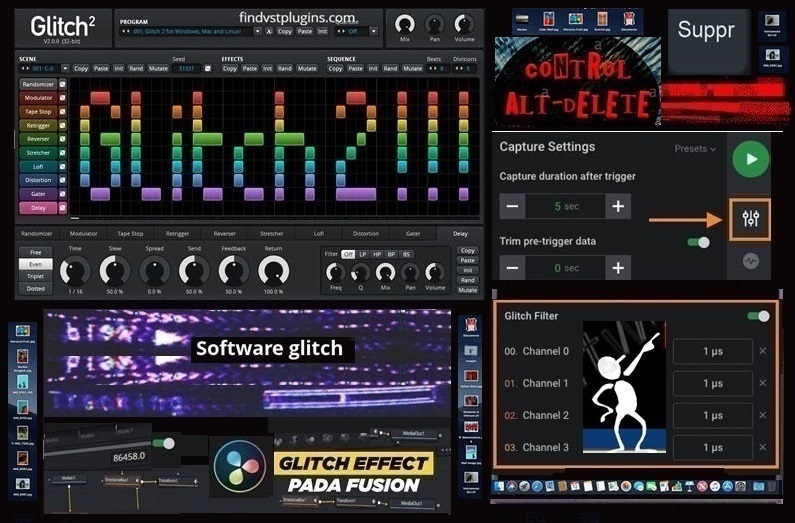The height and width of the screenshot is (523, 795).
Task: Switch to the Stretcher tab
Action: click(272, 234)
